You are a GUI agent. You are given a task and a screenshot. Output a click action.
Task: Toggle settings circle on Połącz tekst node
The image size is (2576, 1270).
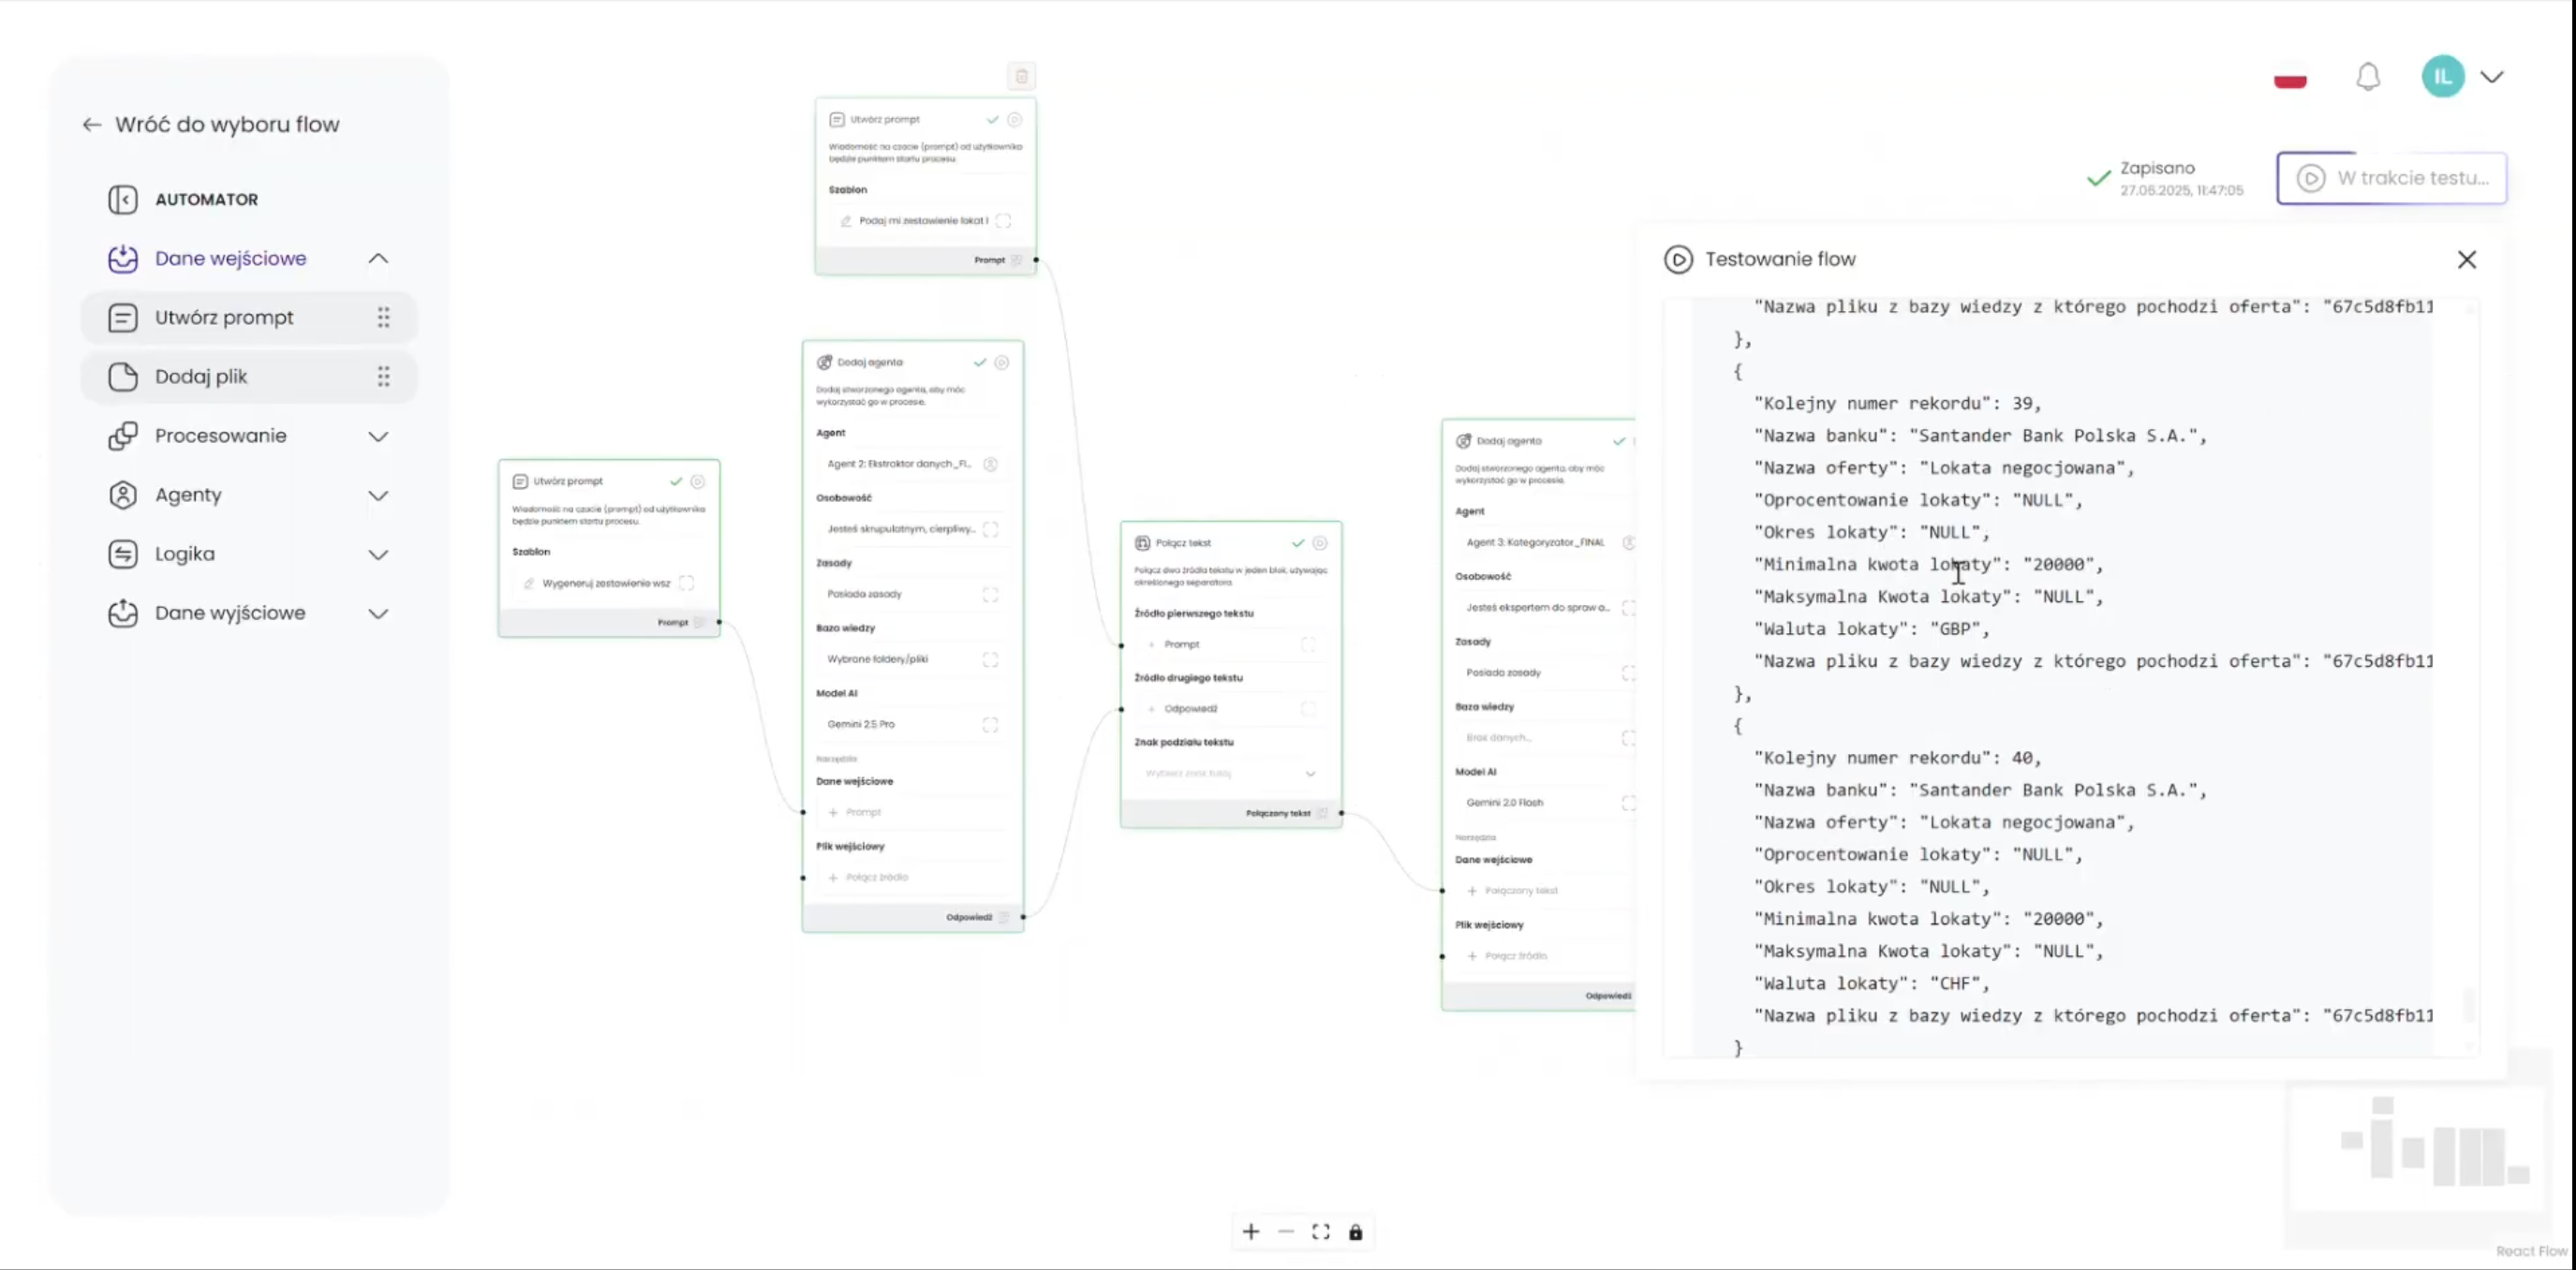point(1320,543)
